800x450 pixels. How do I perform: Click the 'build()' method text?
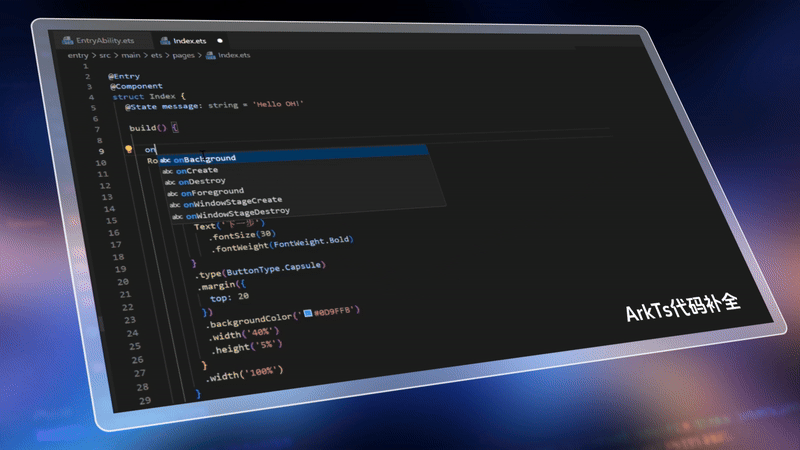(x=147, y=128)
